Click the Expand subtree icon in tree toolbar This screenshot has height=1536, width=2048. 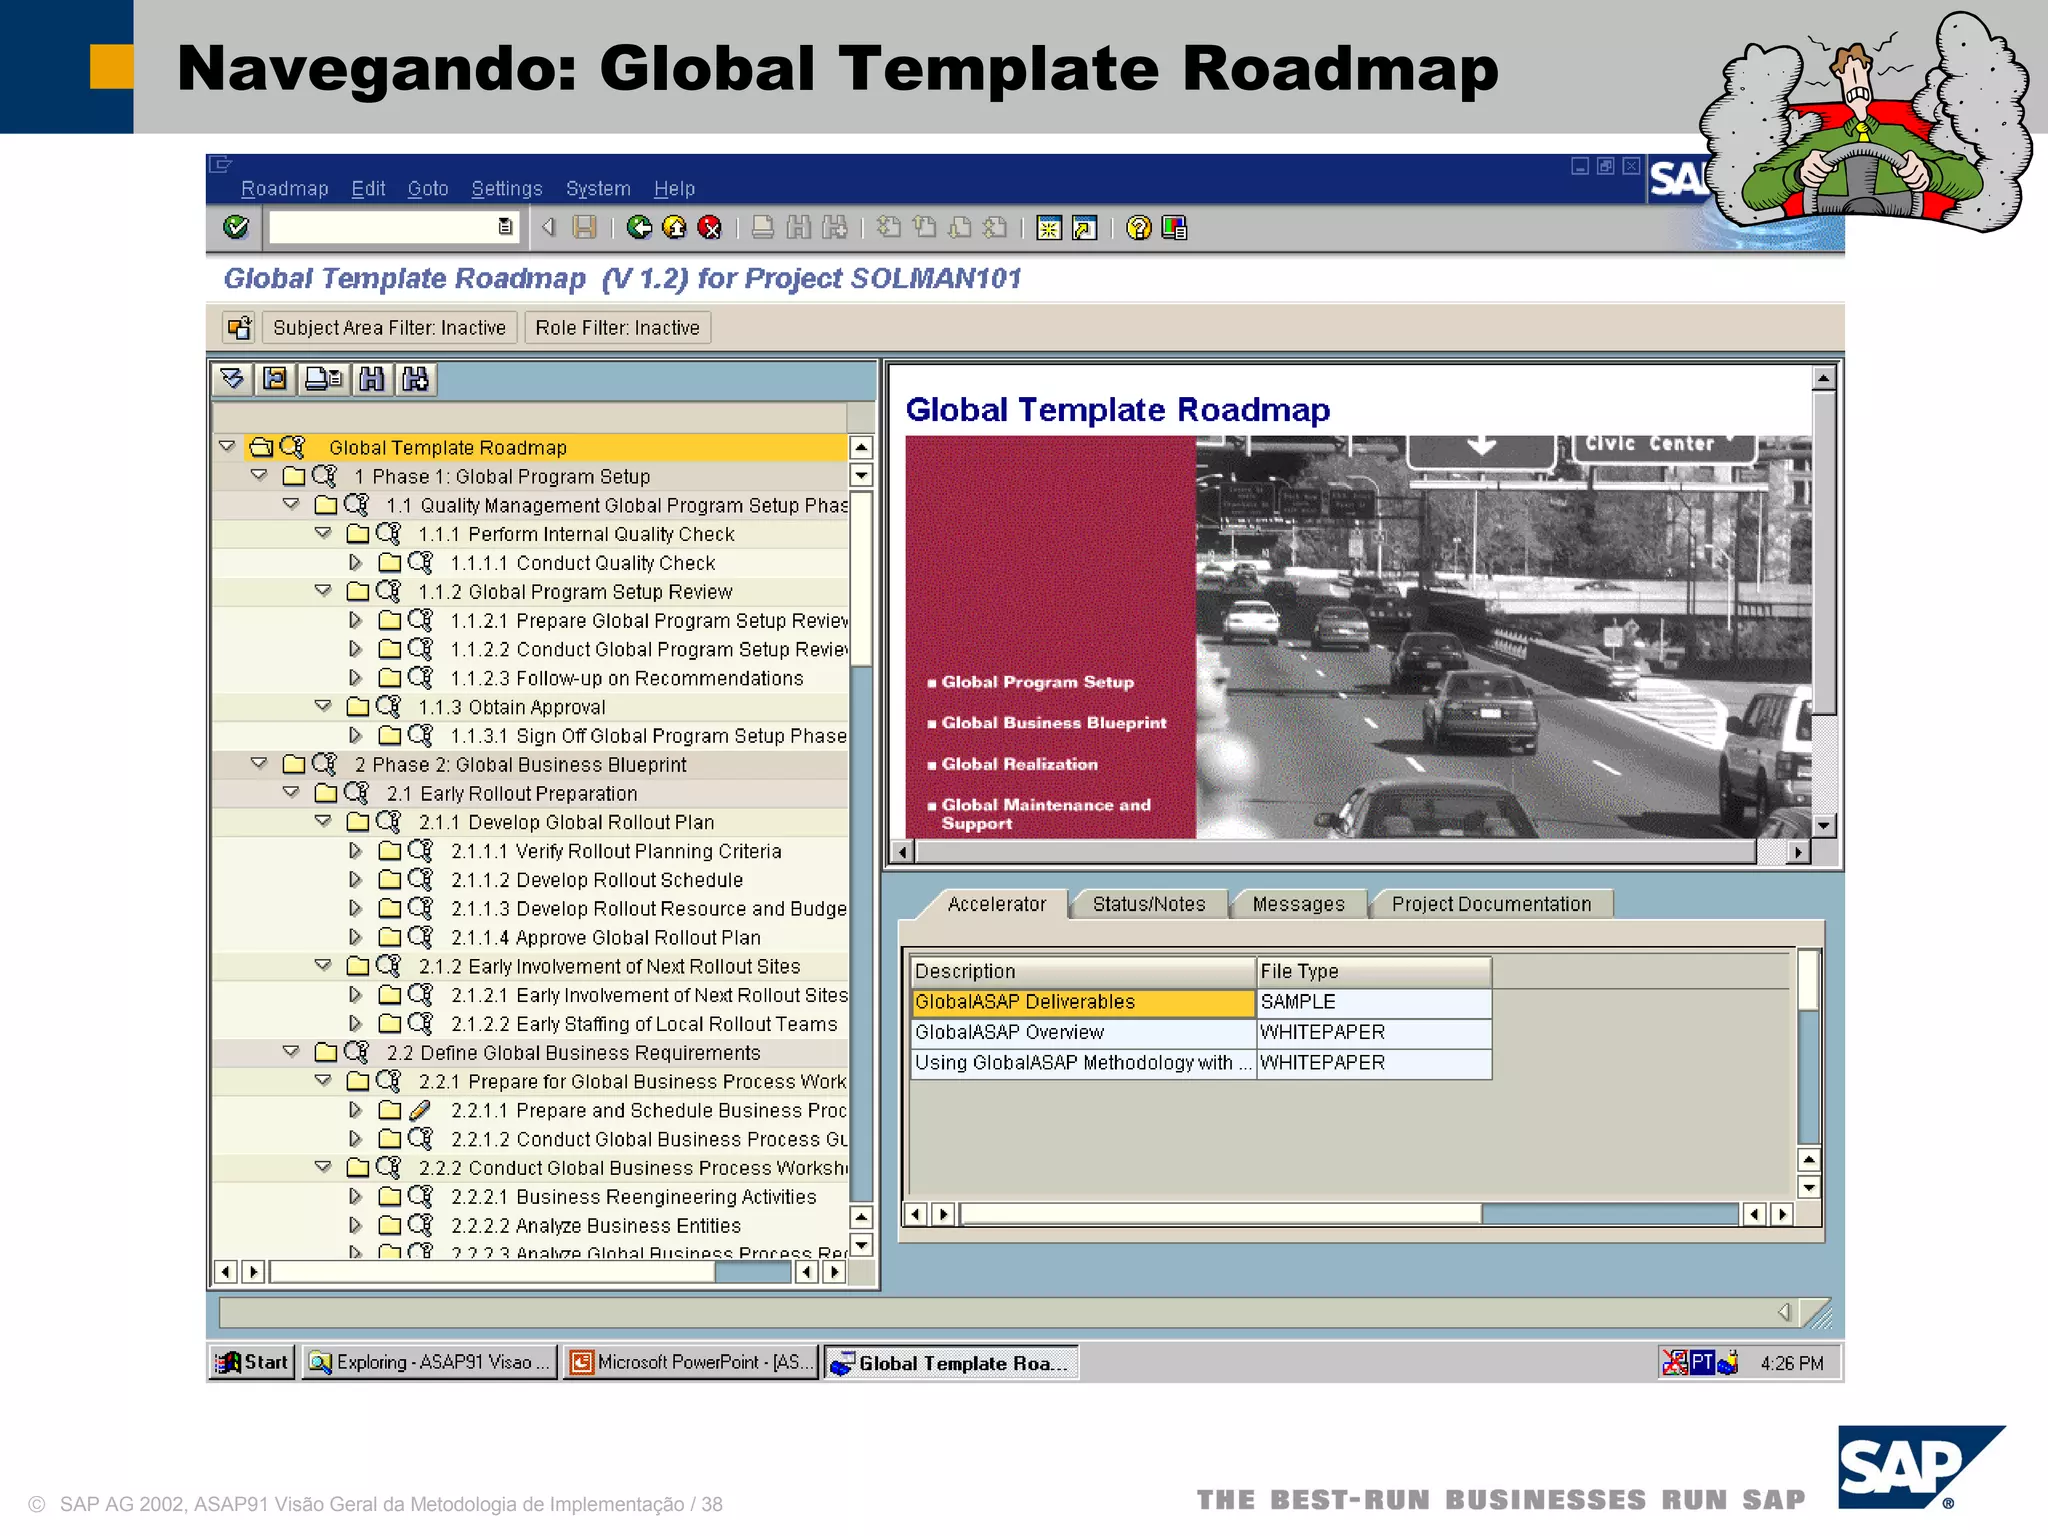coord(232,379)
